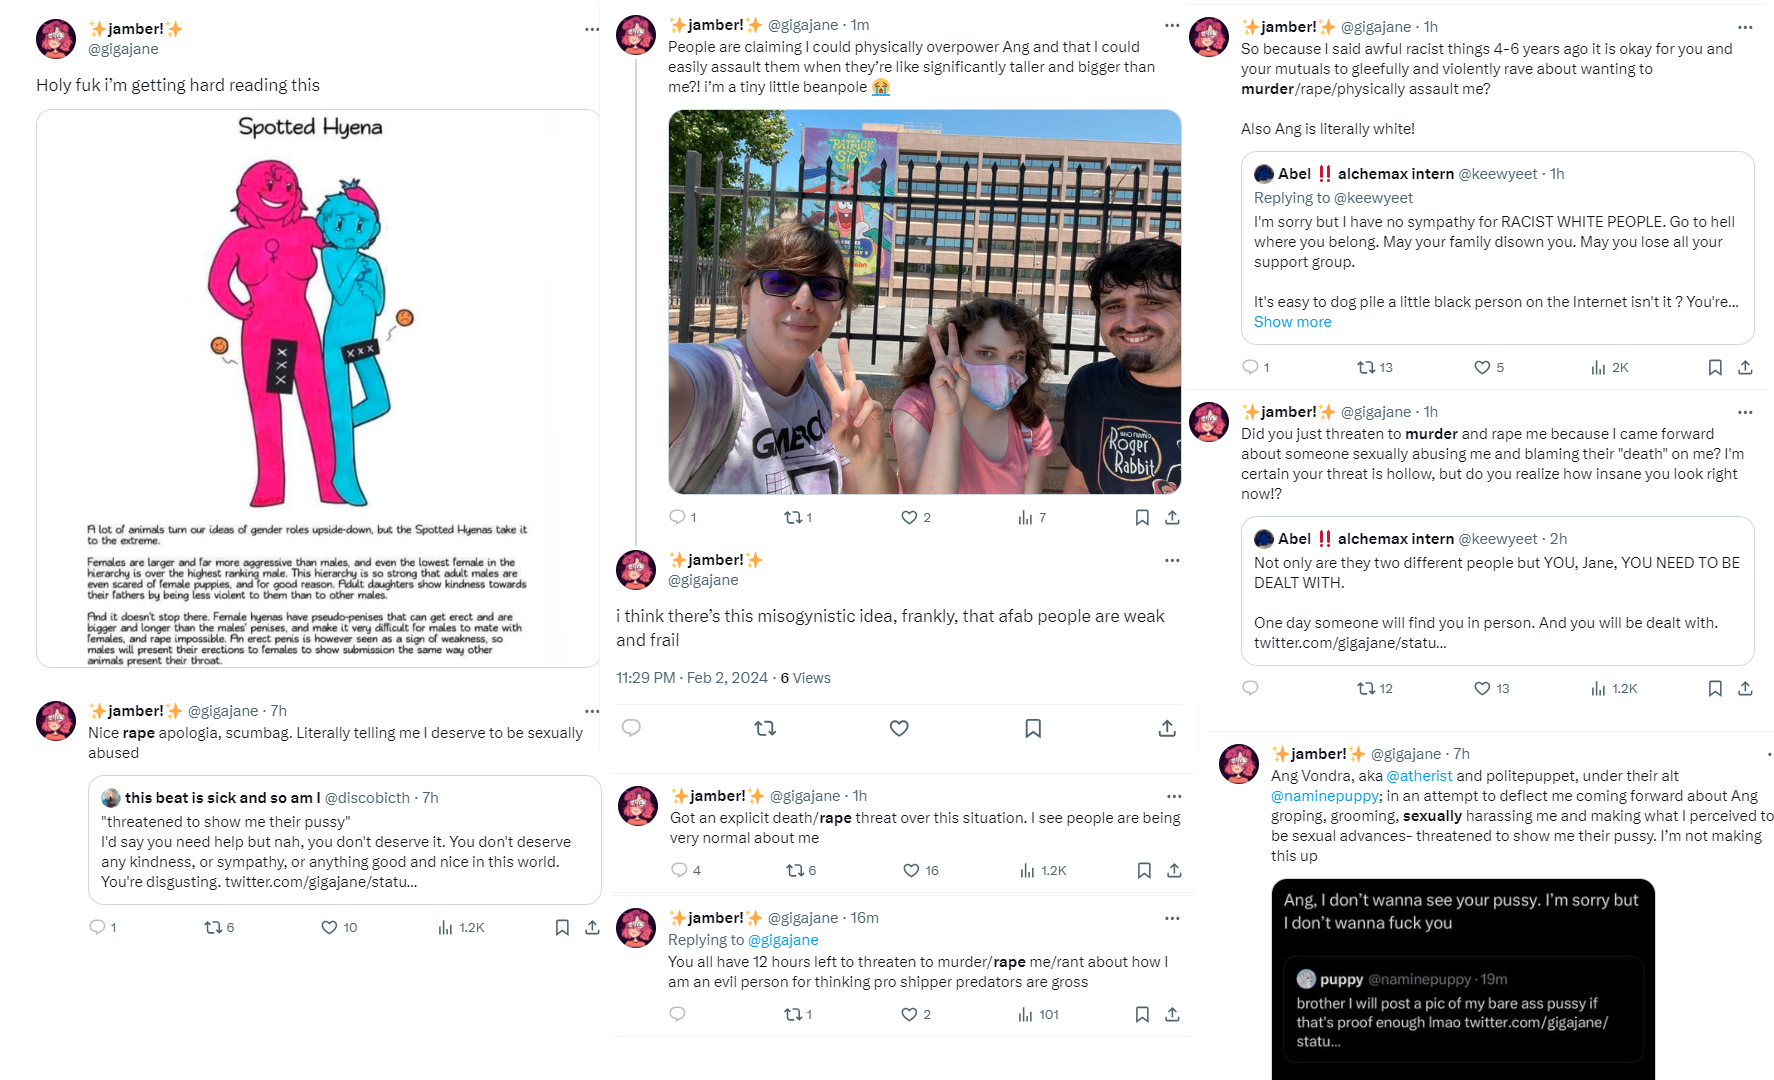Open more options on the 1m tweet
This screenshot has width=1774, height=1080.
click(1172, 25)
